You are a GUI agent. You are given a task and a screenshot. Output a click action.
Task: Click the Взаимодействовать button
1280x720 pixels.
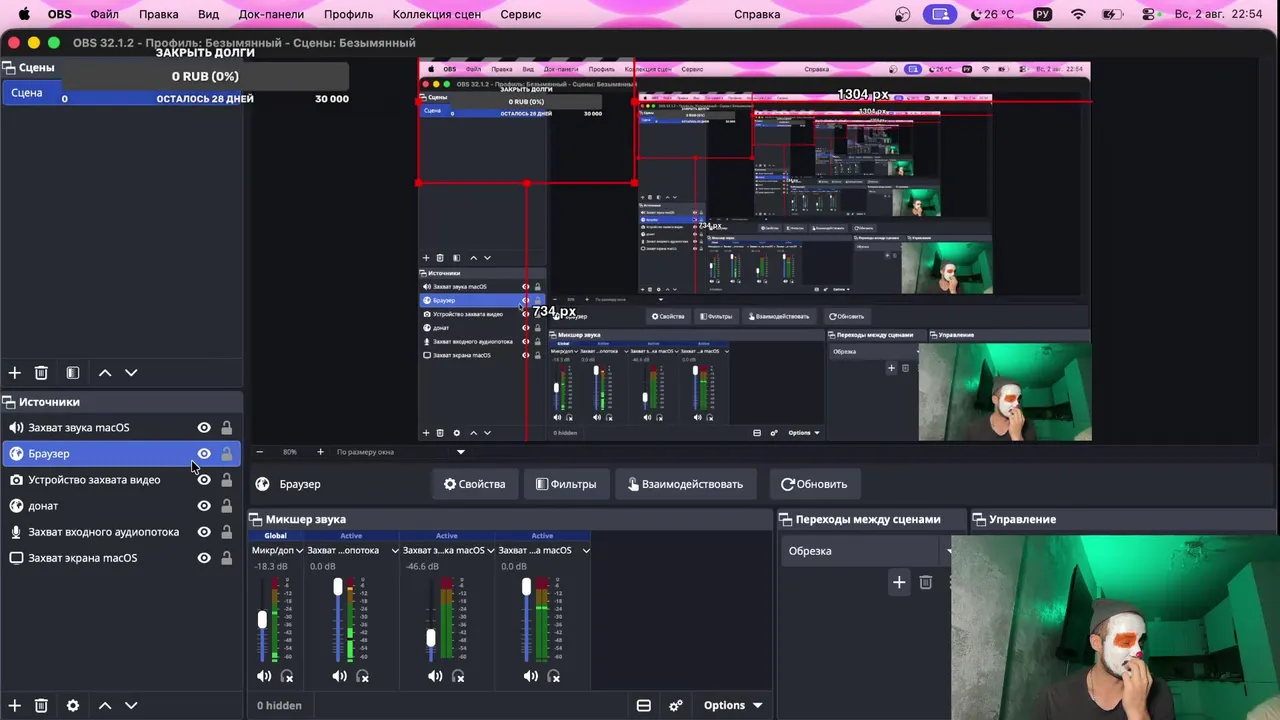pos(685,484)
